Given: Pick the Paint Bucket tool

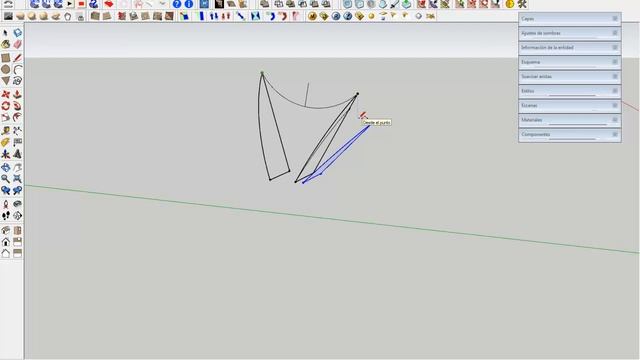Looking at the screenshot, I should (x=5, y=44).
